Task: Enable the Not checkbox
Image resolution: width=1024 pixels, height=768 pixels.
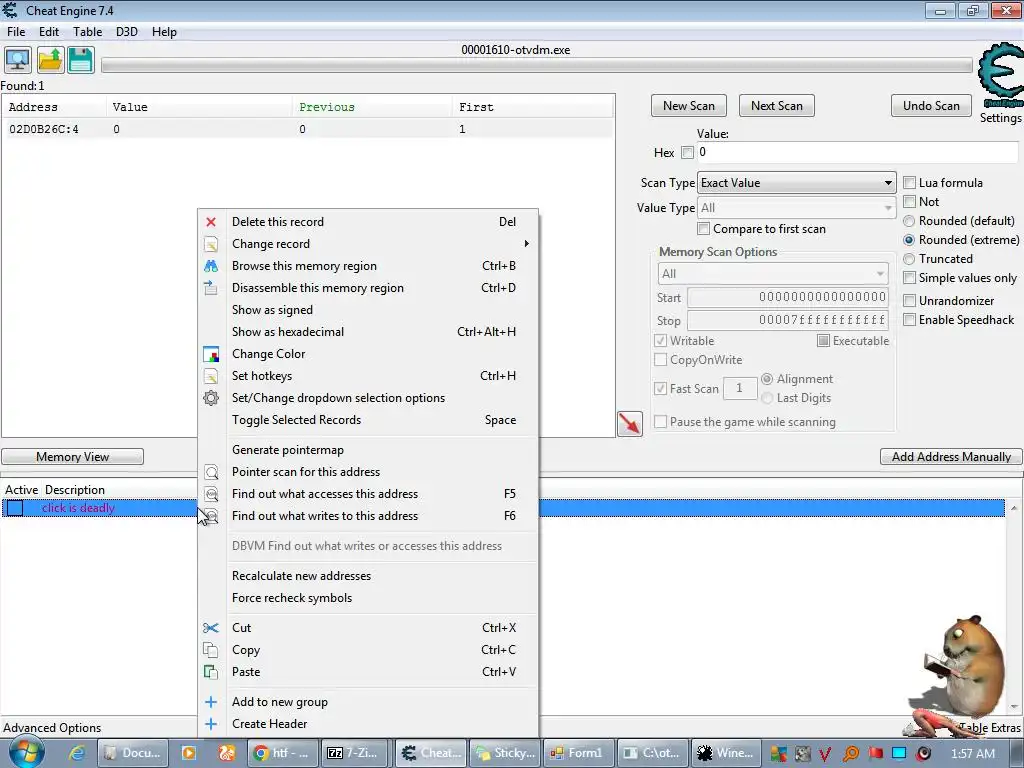Action: (x=909, y=202)
